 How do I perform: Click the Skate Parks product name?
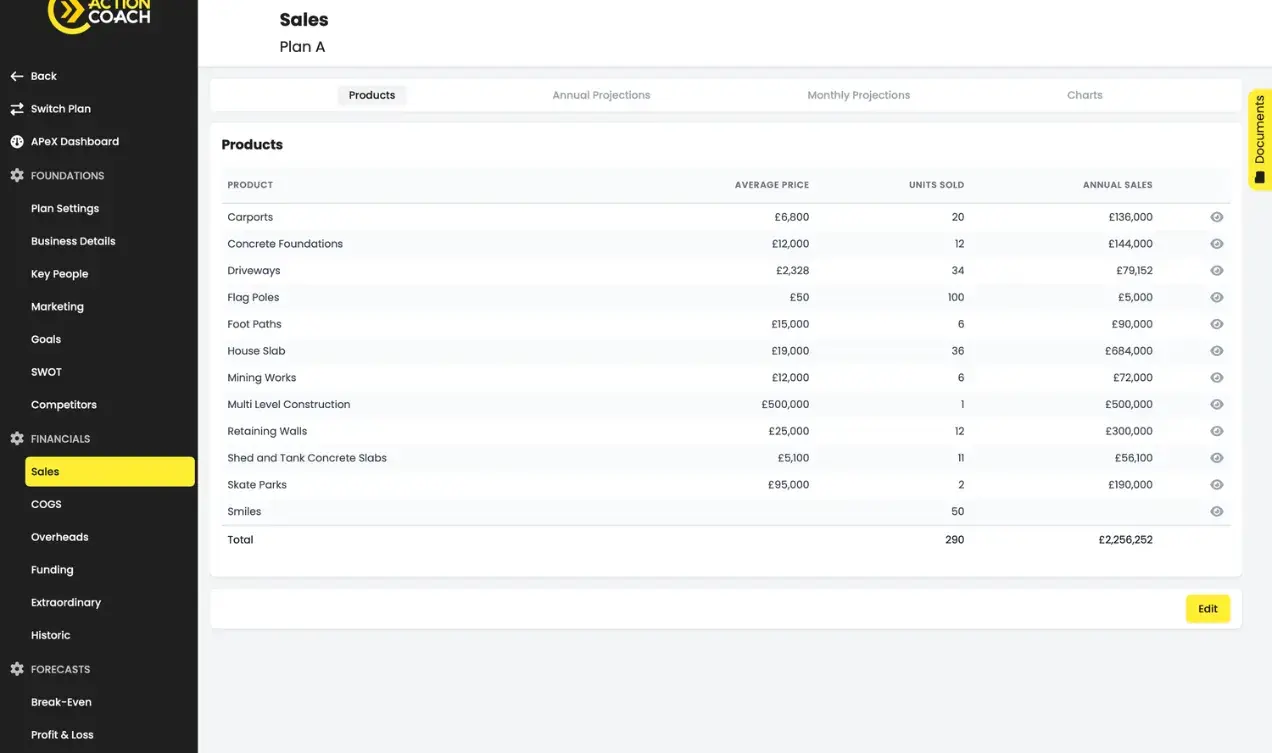pyautogui.click(x=257, y=485)
